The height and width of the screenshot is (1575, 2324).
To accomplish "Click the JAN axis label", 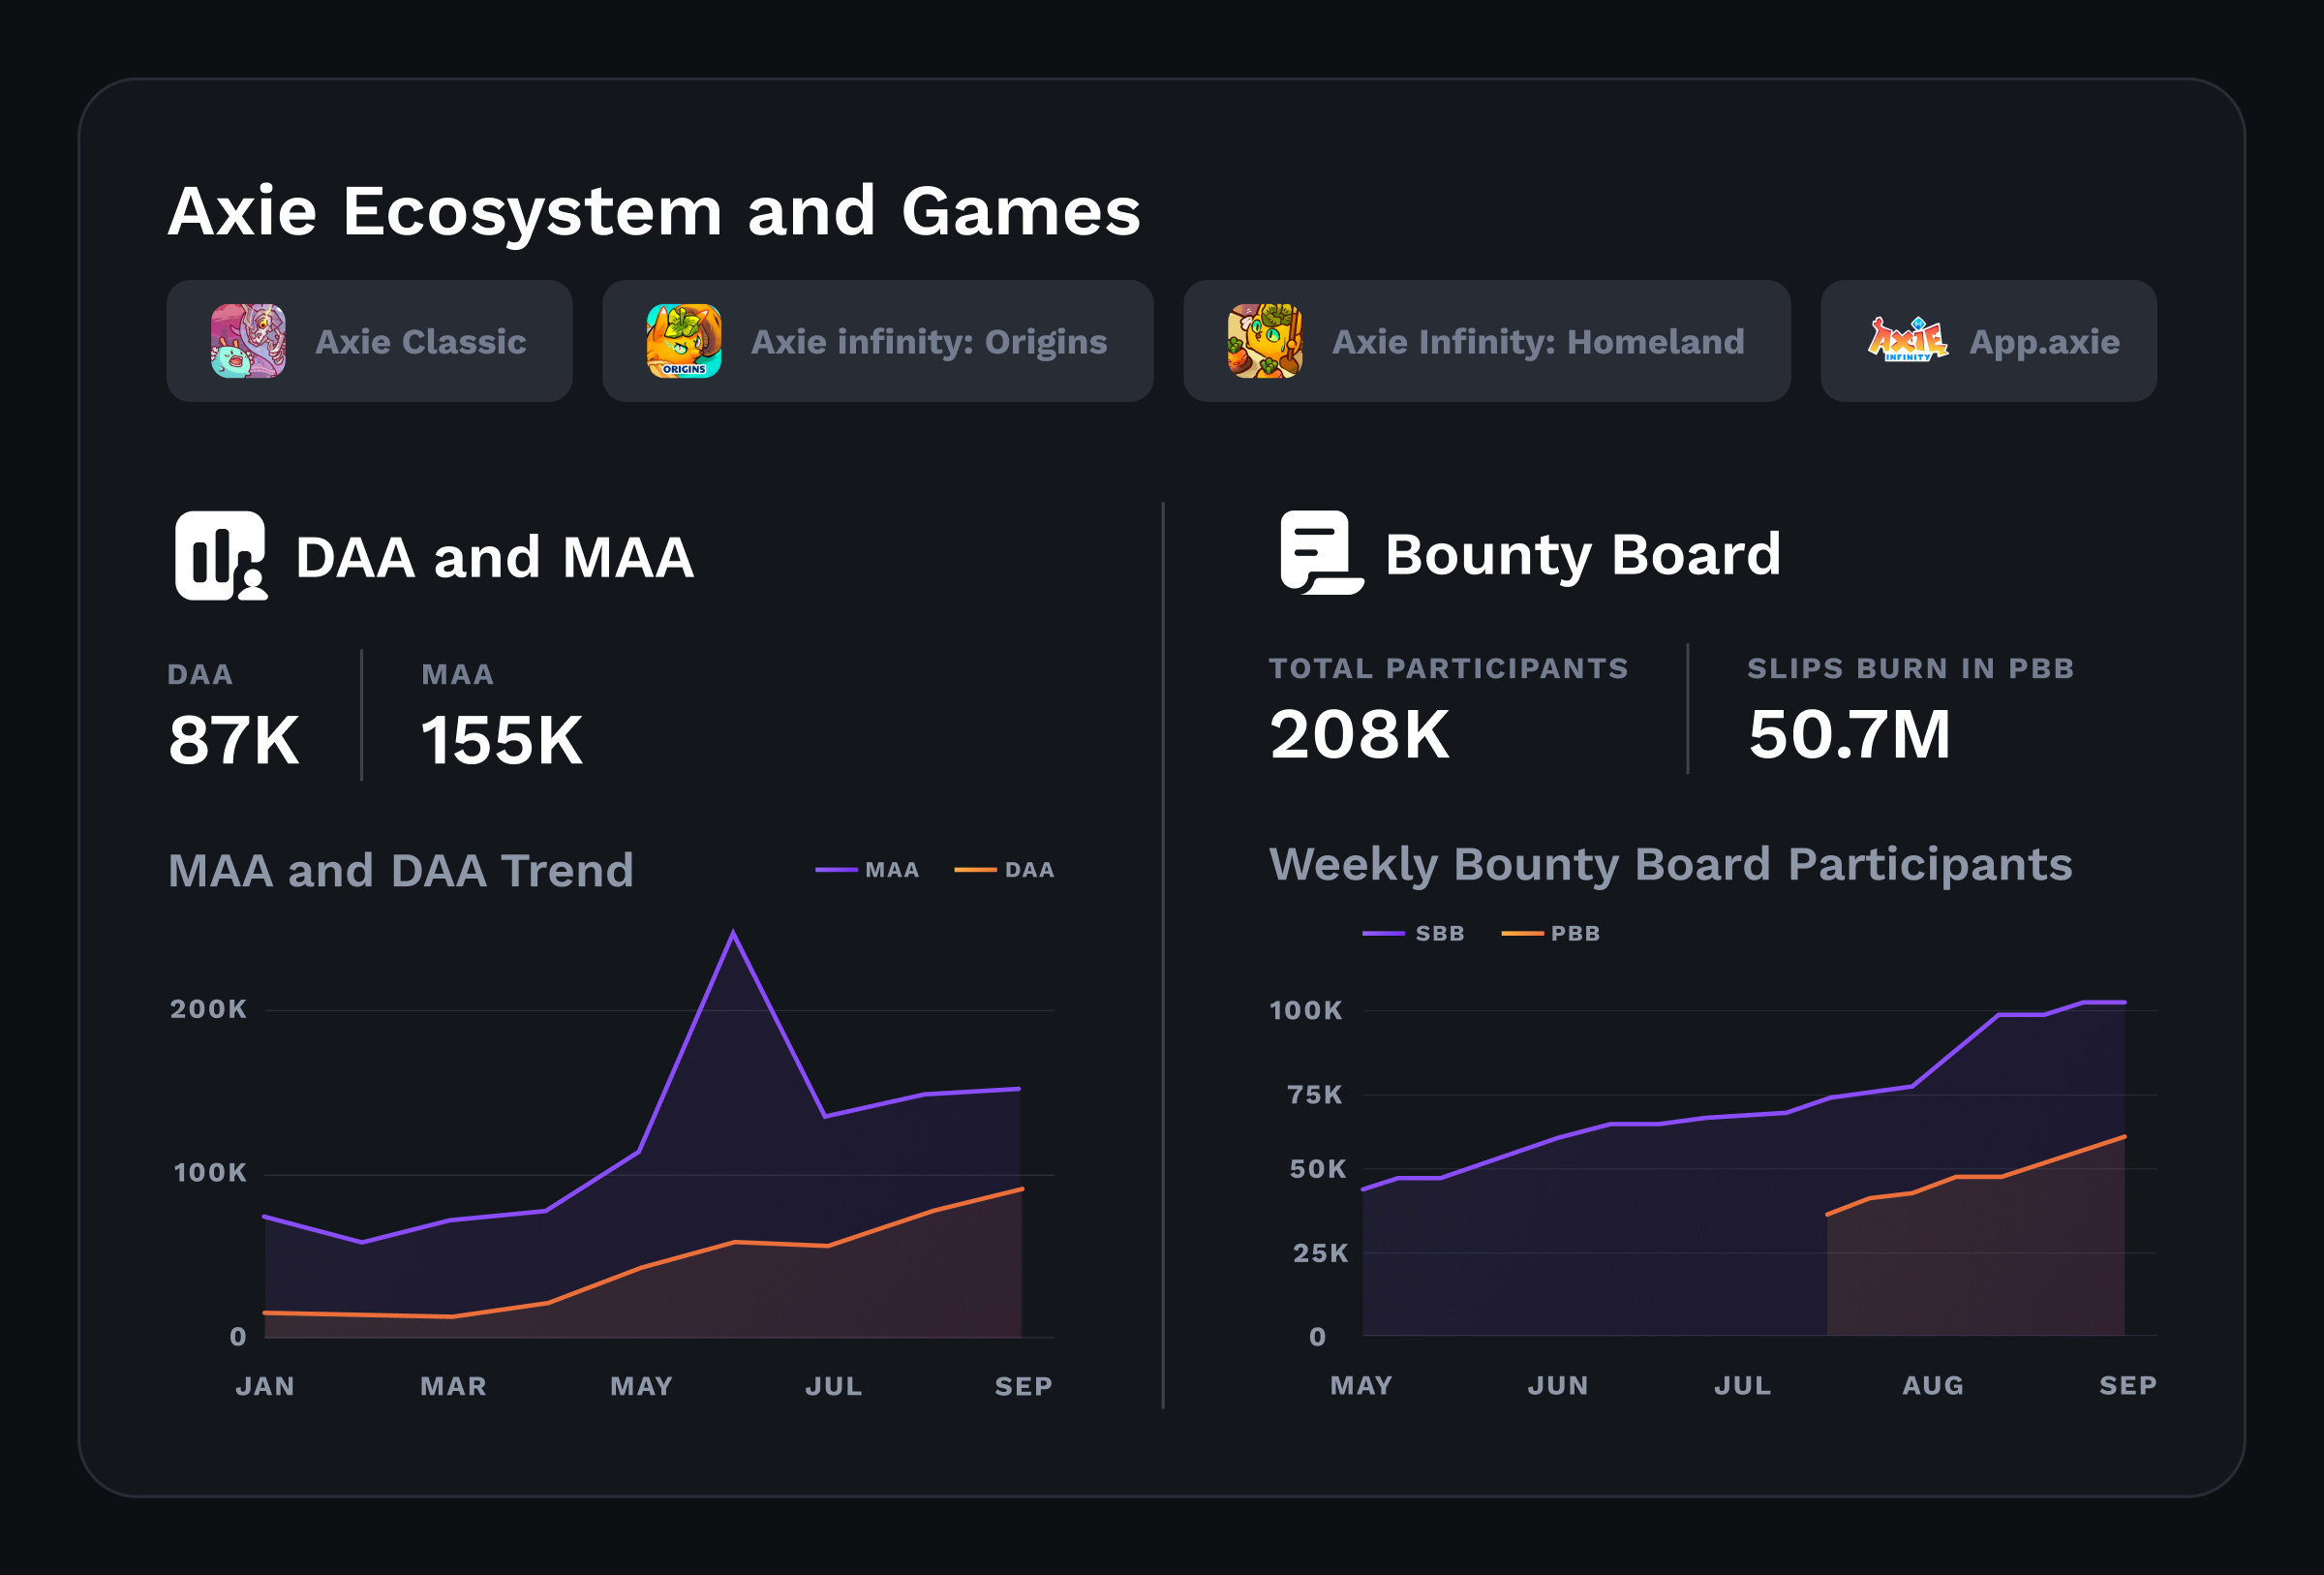I will 265,1387.
